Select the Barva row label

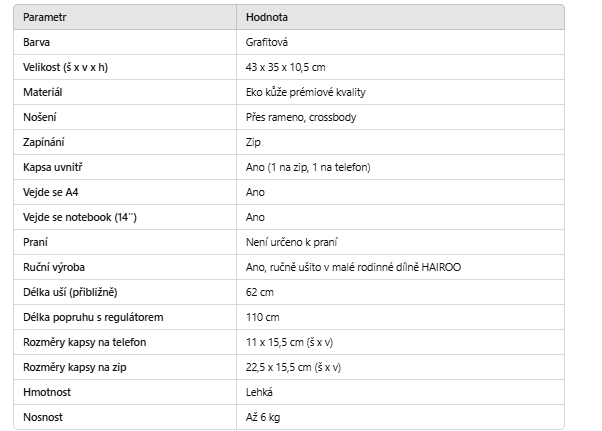click(x=36, y=42)
